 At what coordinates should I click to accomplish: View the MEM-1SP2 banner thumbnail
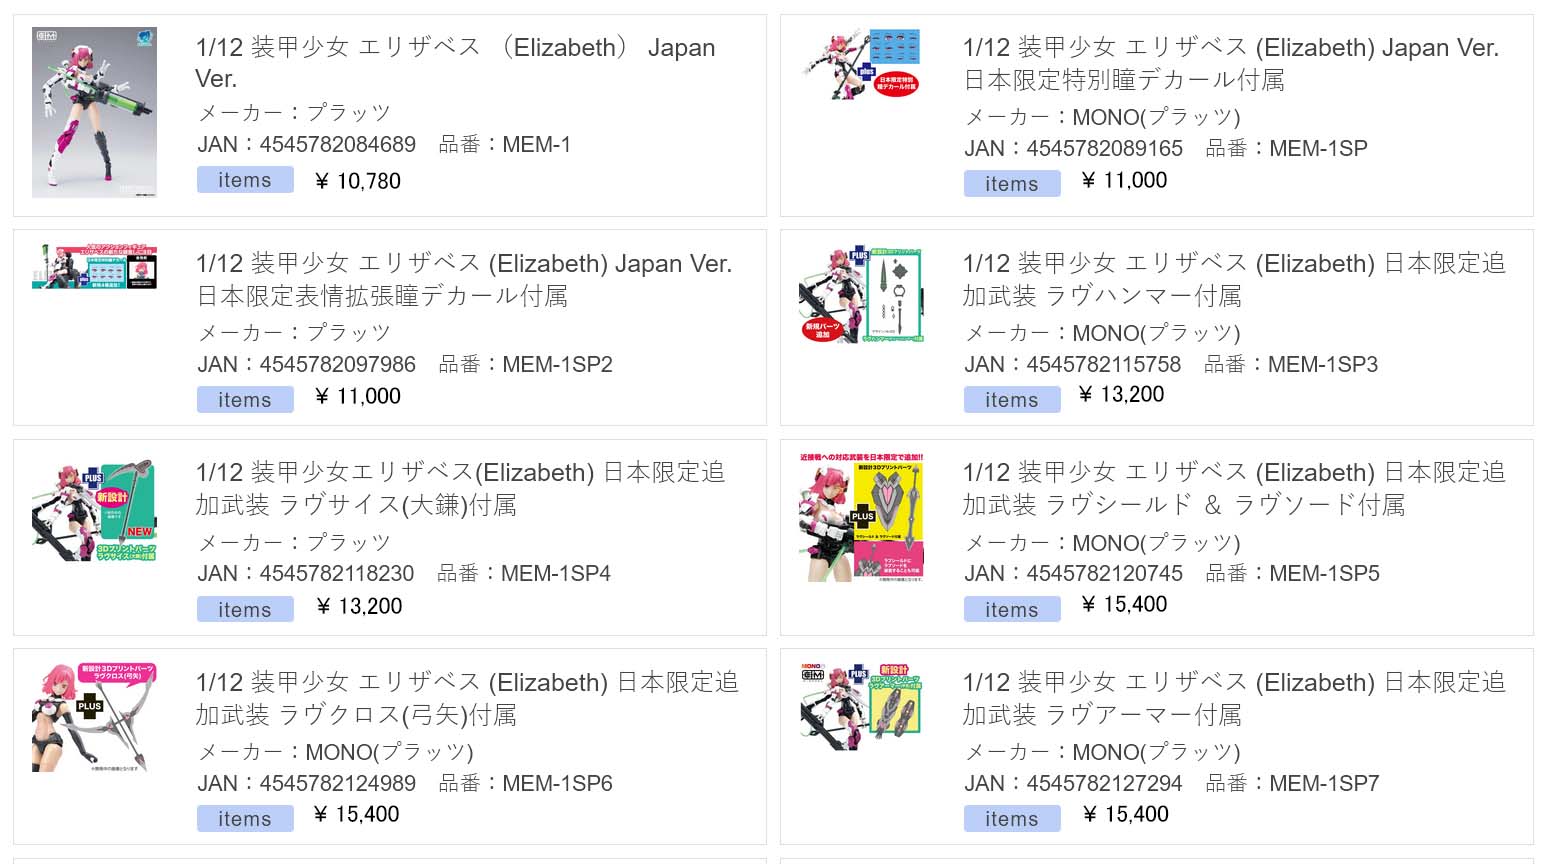(94, 266)
